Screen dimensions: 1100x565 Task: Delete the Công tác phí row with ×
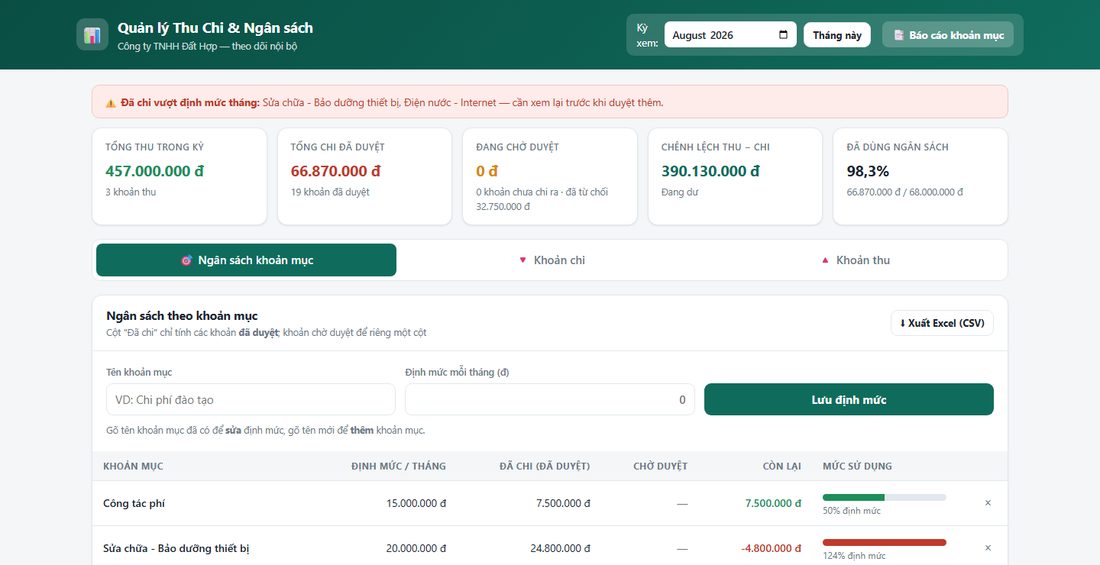(x=988, y=503)
